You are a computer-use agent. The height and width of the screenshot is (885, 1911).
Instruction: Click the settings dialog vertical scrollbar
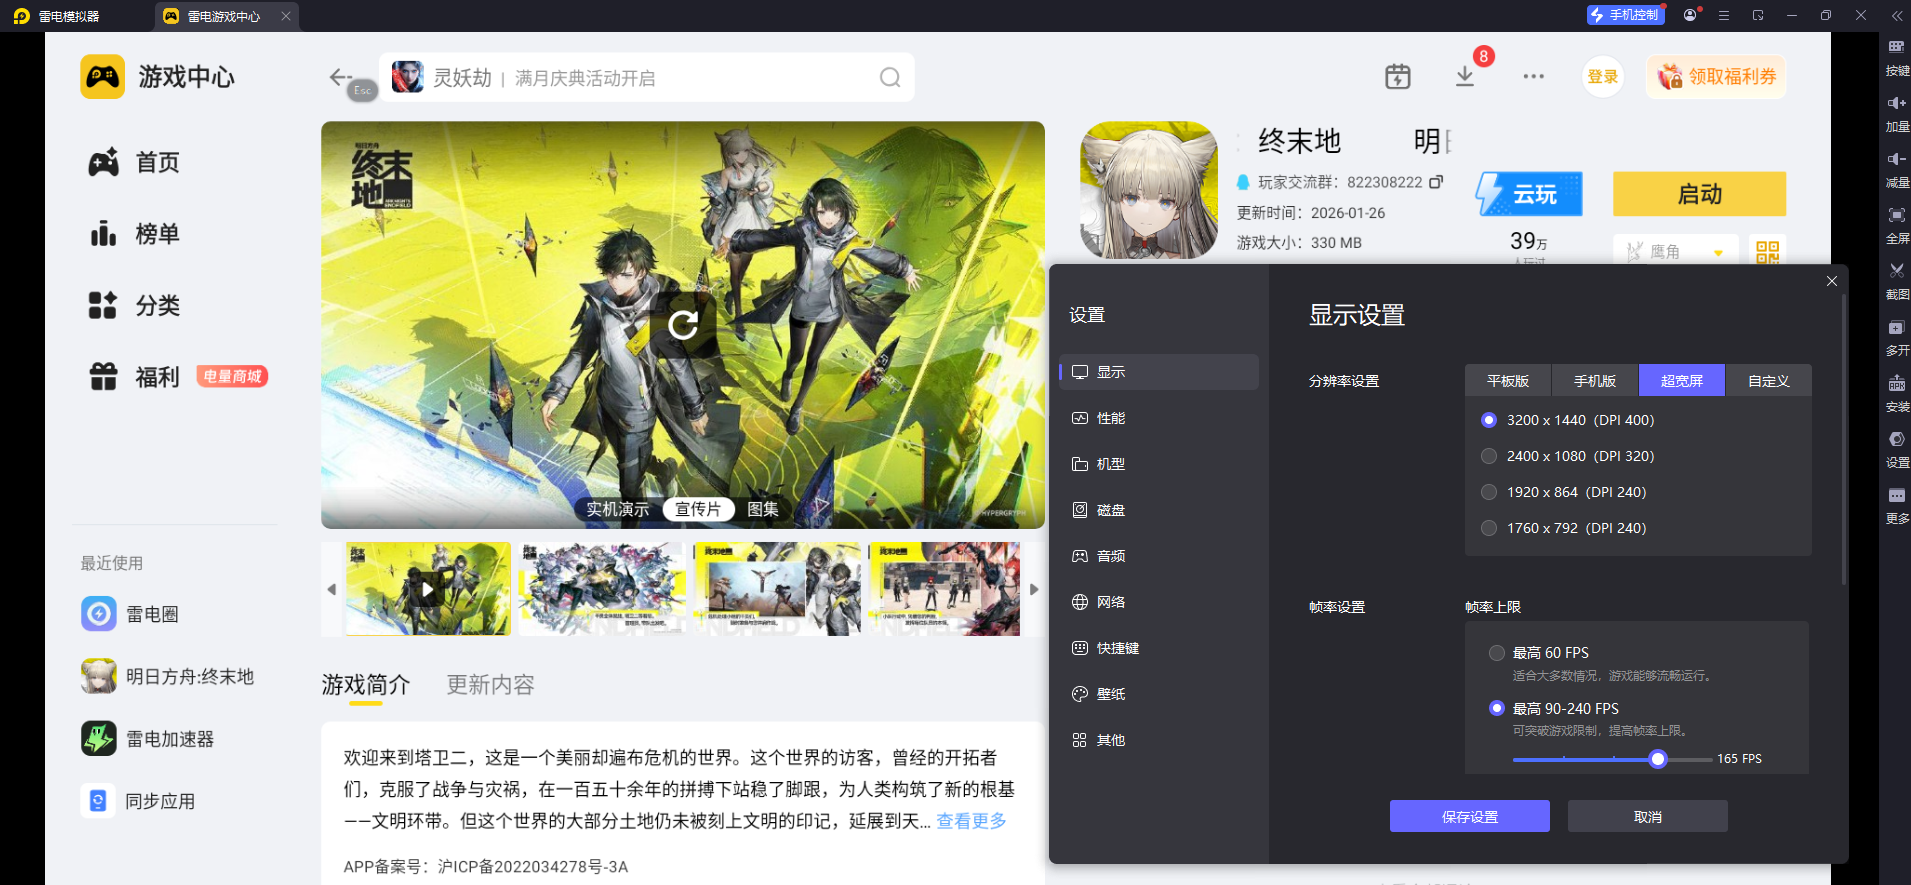[x=1843, y=440]
